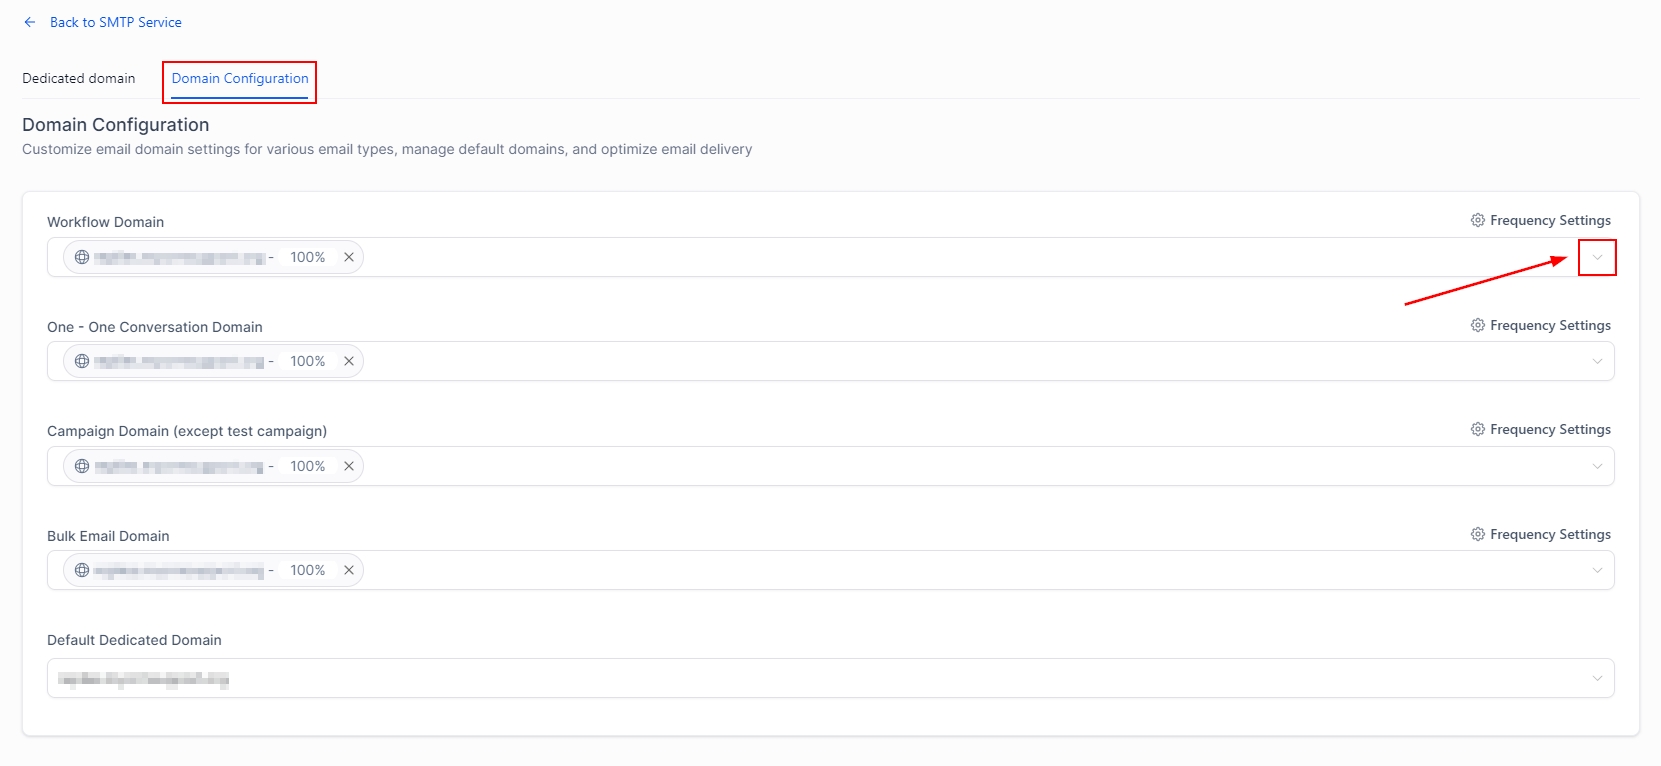Click the Customize email domain settings description text
Viewport: 1661px width, 766px height.
click(387, 149)
